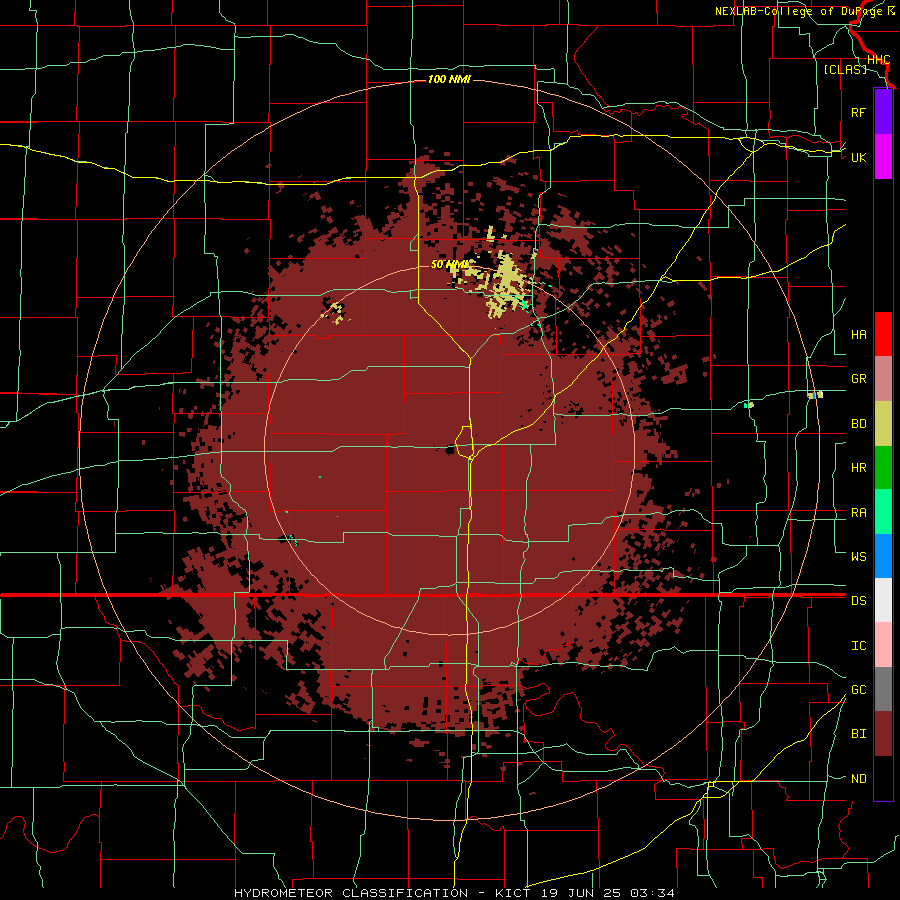
Task: Click the BI legend label
Action: (858, 734)
